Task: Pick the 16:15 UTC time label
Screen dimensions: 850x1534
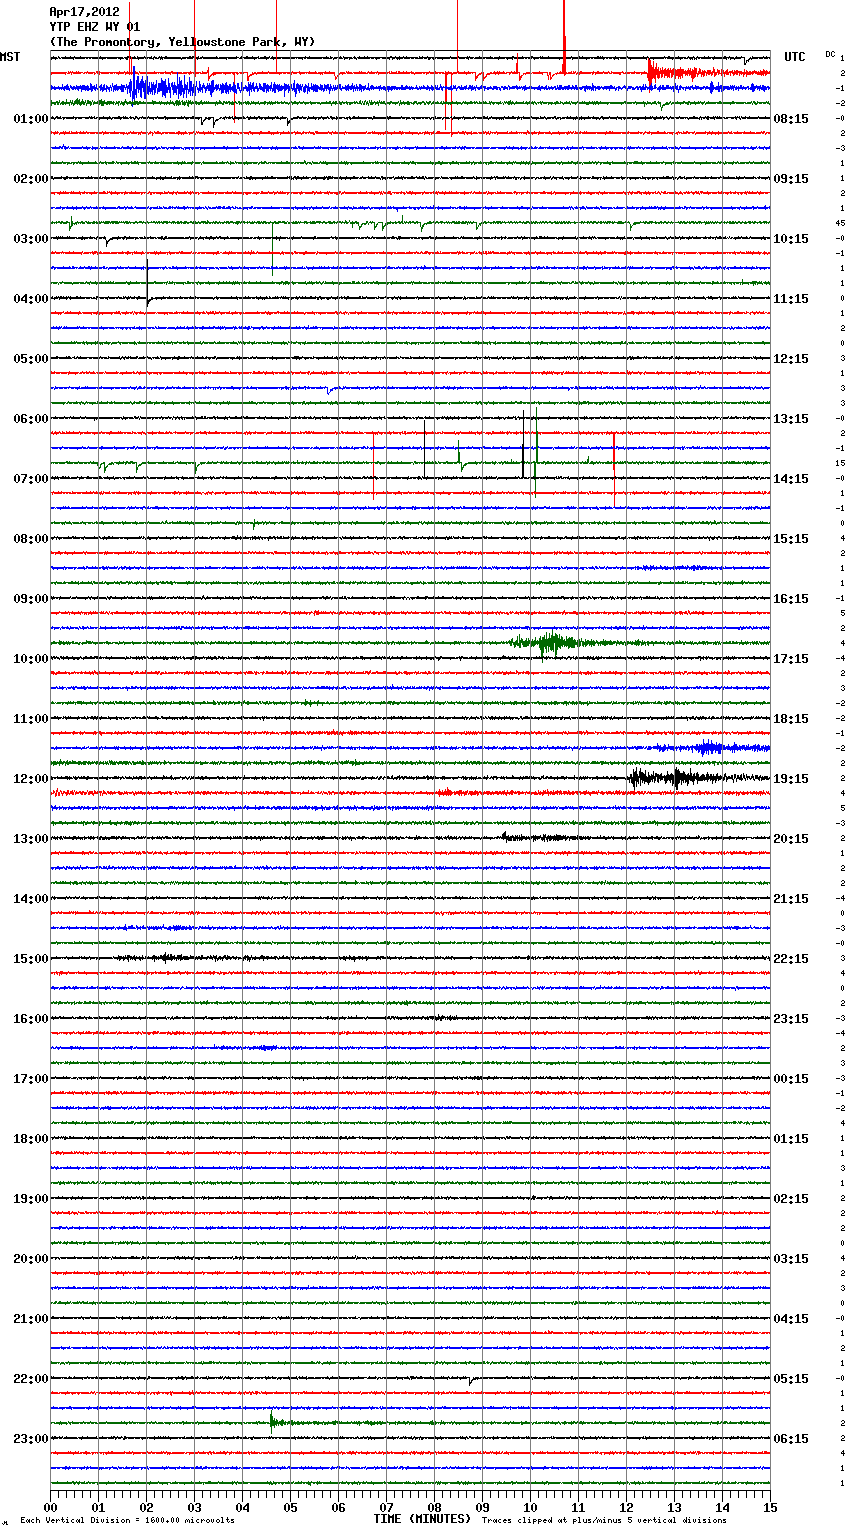Action: [791, 599]
